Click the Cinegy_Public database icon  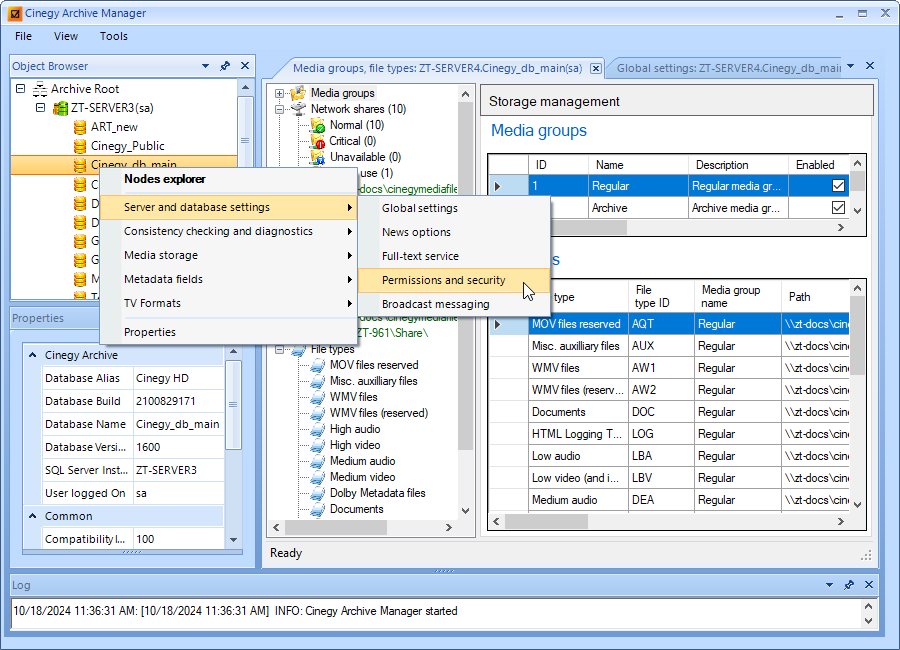[80, 146]
